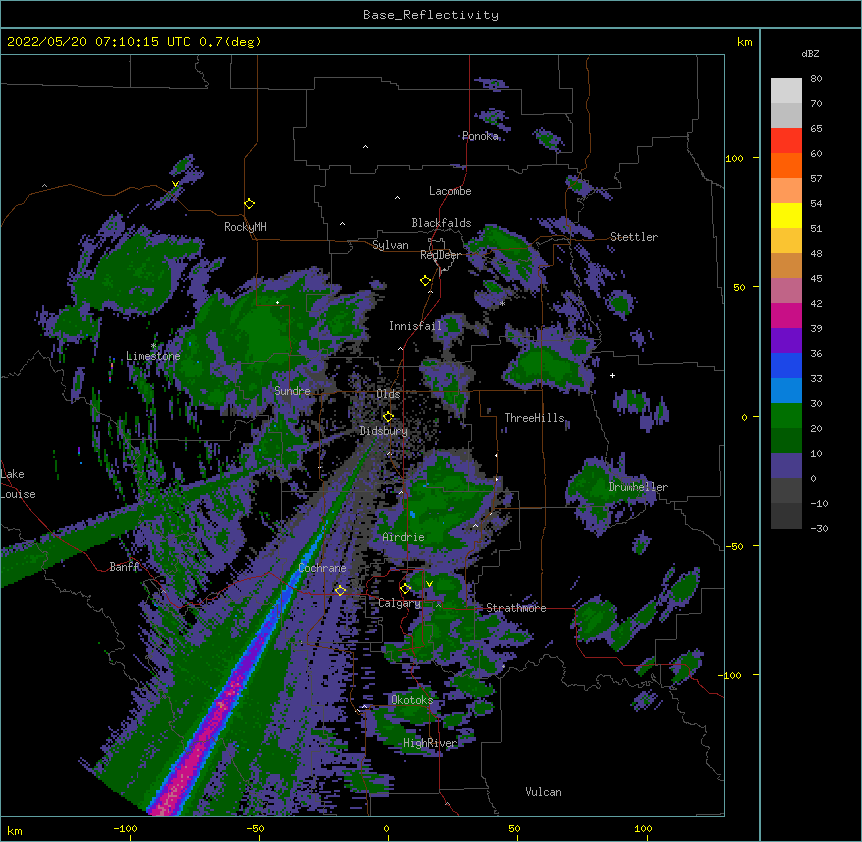The height and width of the screenshot is (842, 862).
Task: Click the 0 tick on horizontal axis
Action: point(386,829)
